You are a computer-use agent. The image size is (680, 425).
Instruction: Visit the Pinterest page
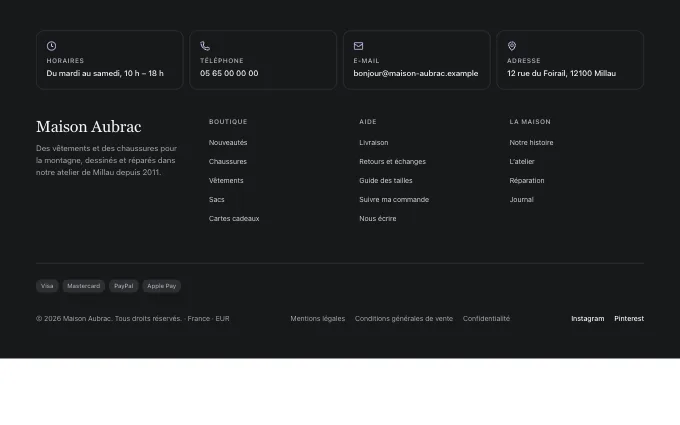[629, 318]
